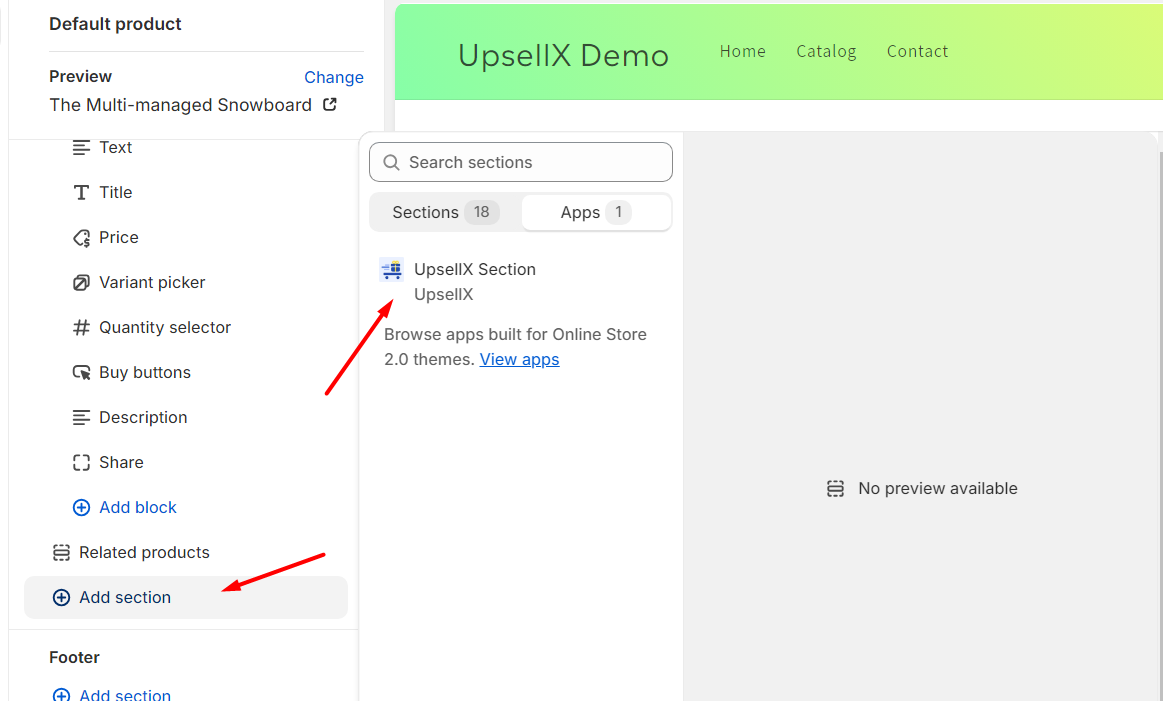Select the Quantity selector block row
Viewport: 1163px width, 701px height.
pos(185,328)
